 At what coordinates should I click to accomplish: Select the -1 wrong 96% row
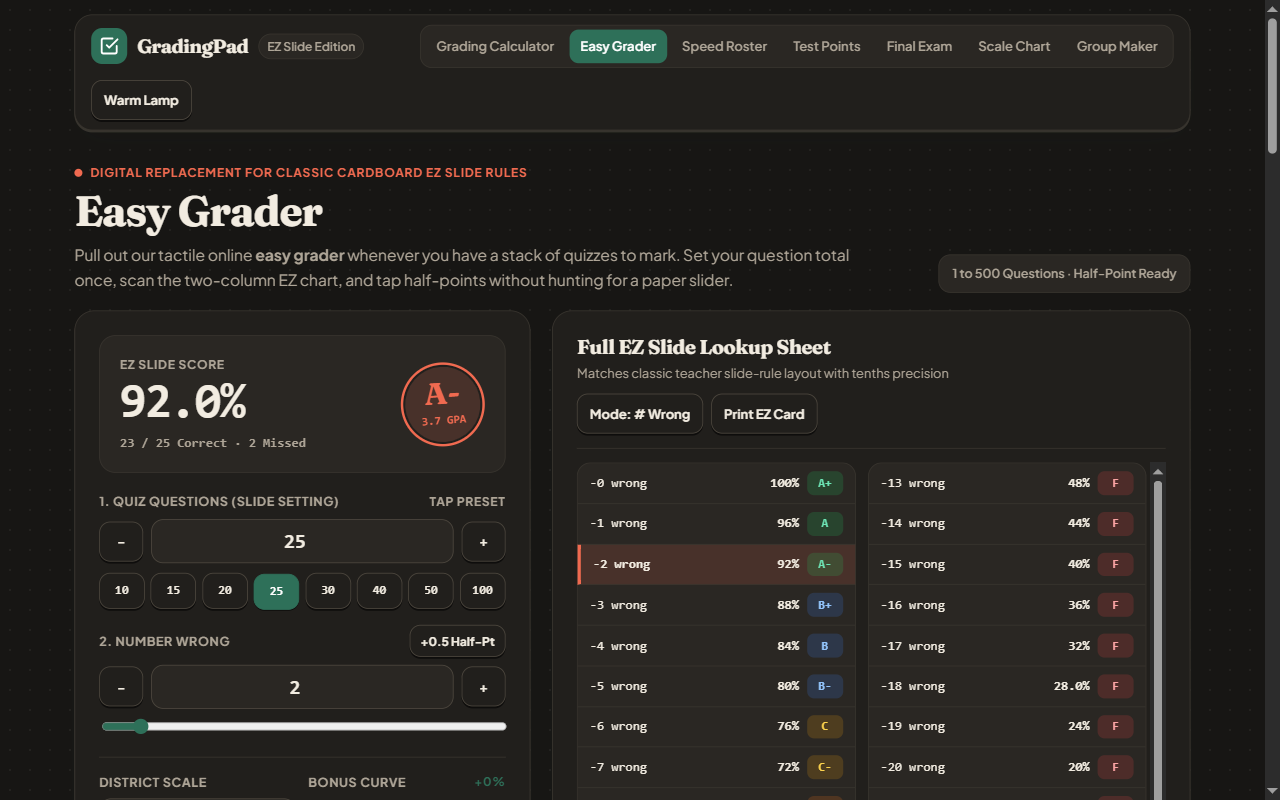pyautogui.click(x=716, y=523)
